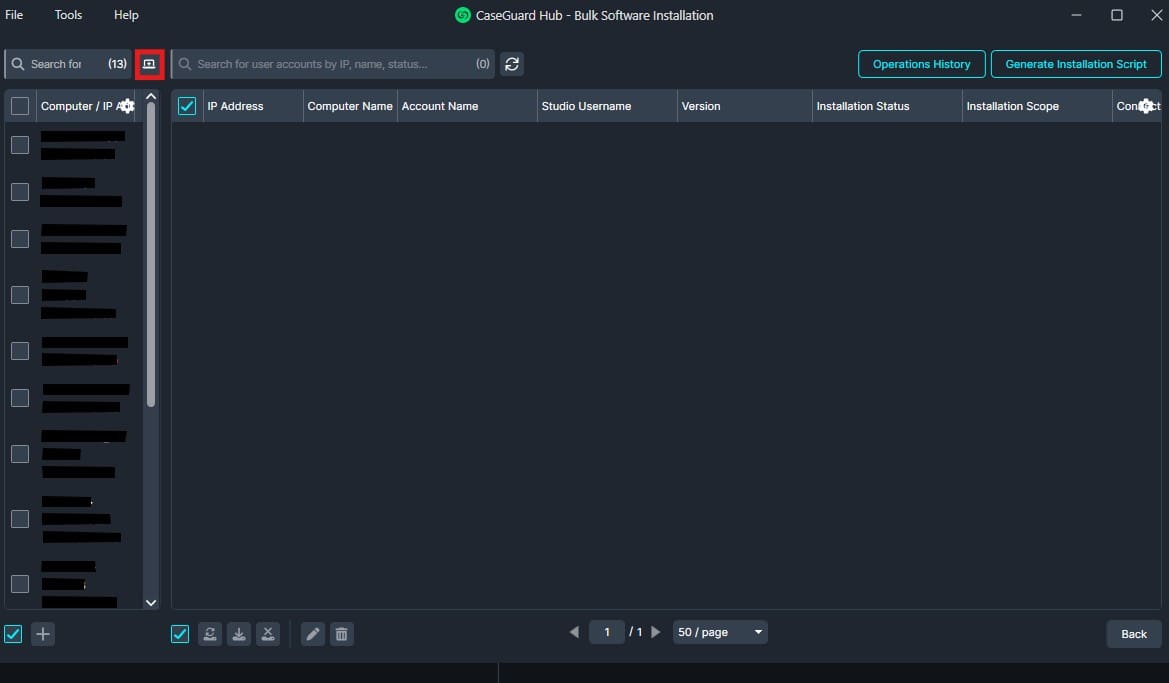Screen dimensions: 1169x683
Task: Open the Help menu
Action: coord(126,15)
